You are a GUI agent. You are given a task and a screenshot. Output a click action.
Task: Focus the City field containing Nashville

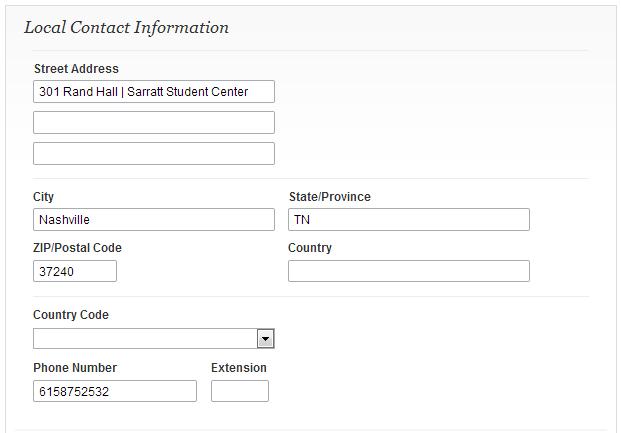(153, 220)
